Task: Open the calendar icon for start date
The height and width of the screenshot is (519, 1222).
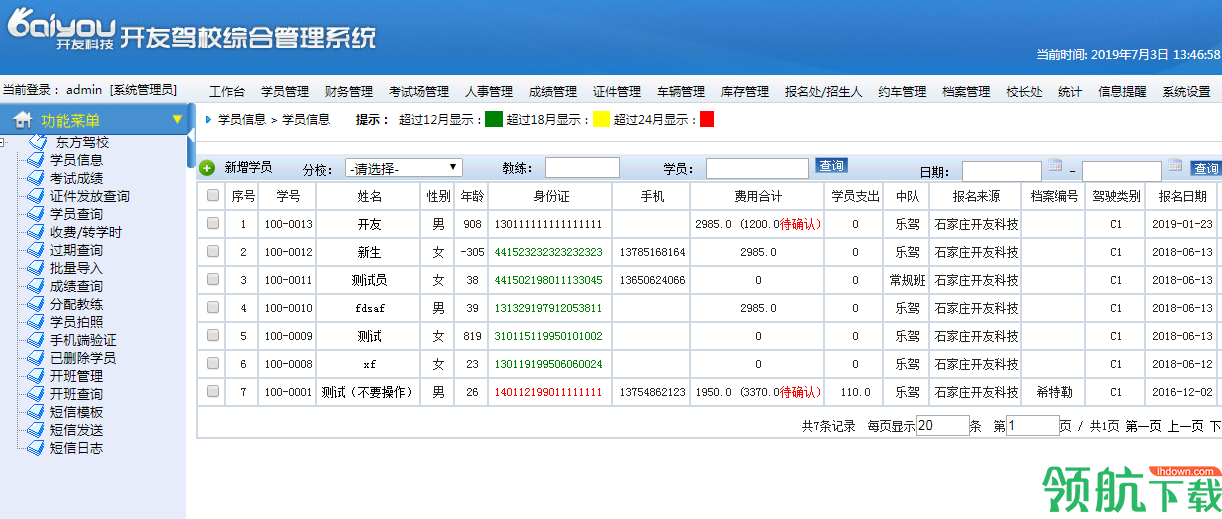Action: tap(1055, 165)
